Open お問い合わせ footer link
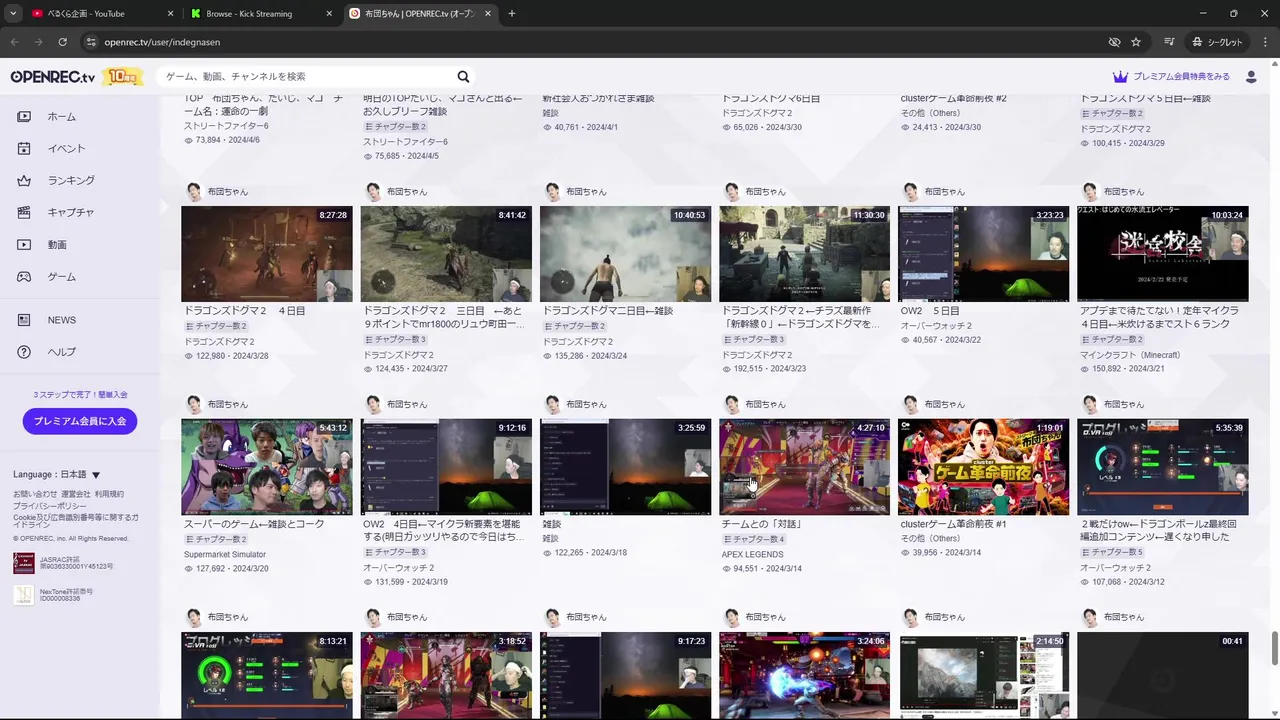This screenshot has height=720, width=1280. pyautogui.click(x=35, y=494)
